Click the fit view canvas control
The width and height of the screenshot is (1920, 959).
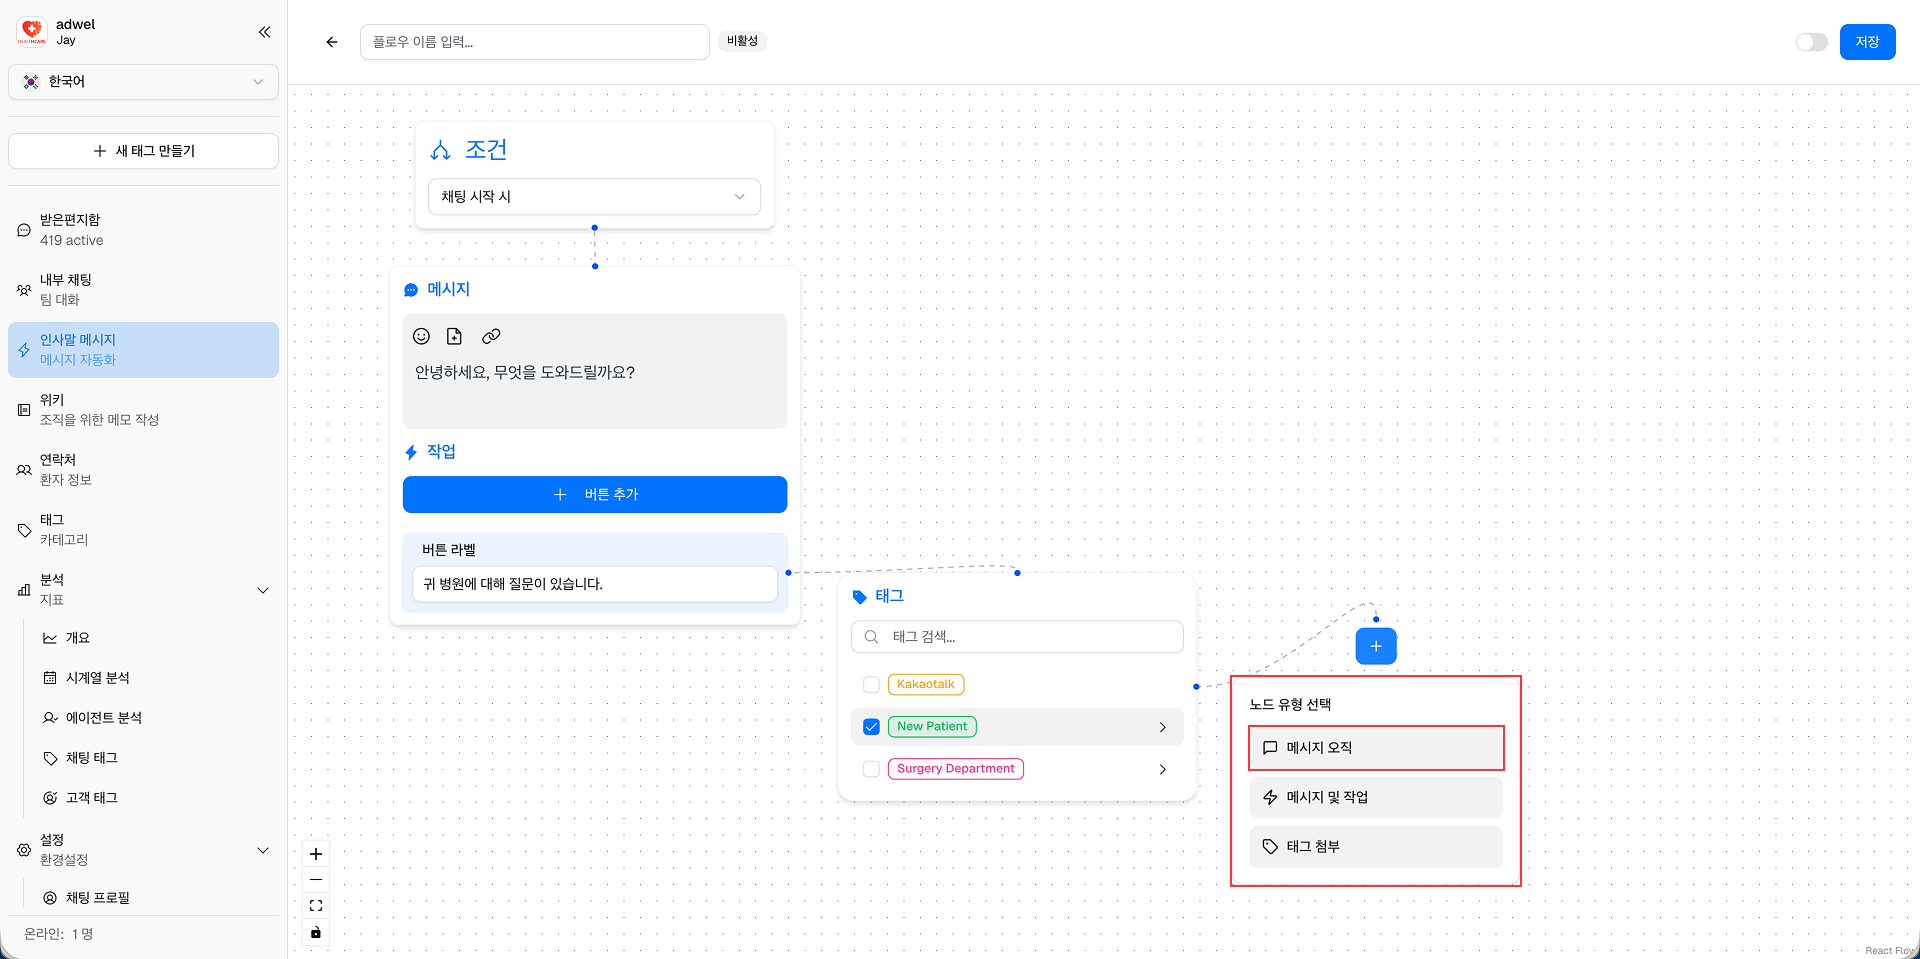click(x=316, y=906)
